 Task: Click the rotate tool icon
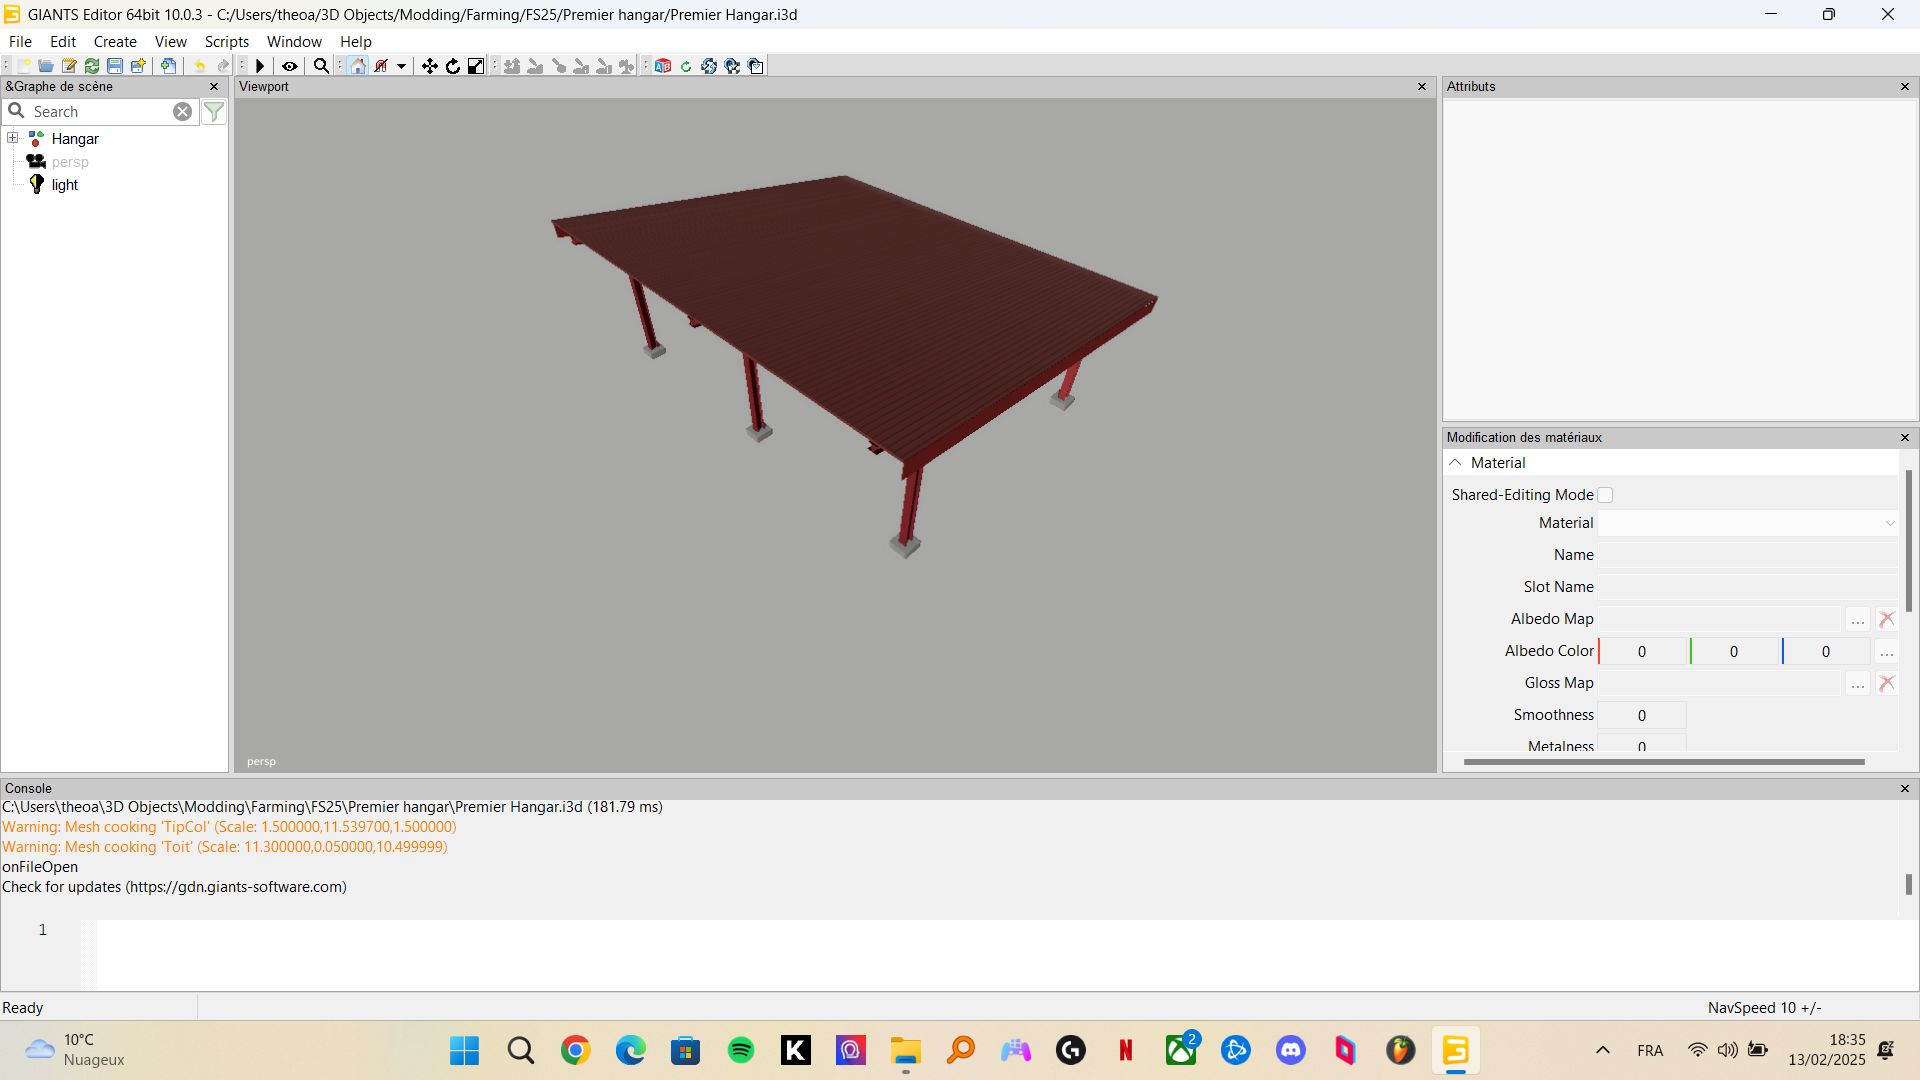coord(452,66)
